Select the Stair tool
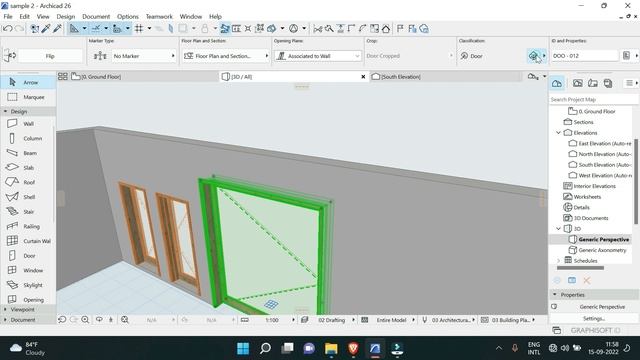This screenshot has height=360, width=640. [28, 212]
